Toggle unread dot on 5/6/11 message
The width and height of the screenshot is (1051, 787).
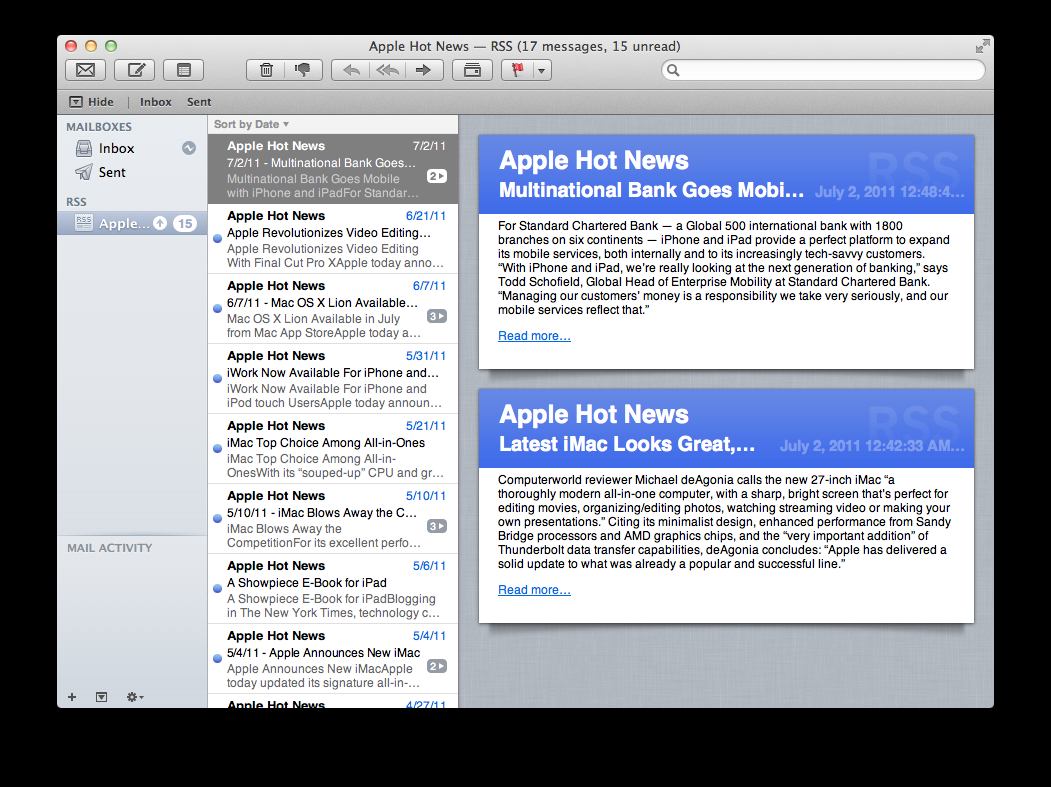tap(217, 589)
